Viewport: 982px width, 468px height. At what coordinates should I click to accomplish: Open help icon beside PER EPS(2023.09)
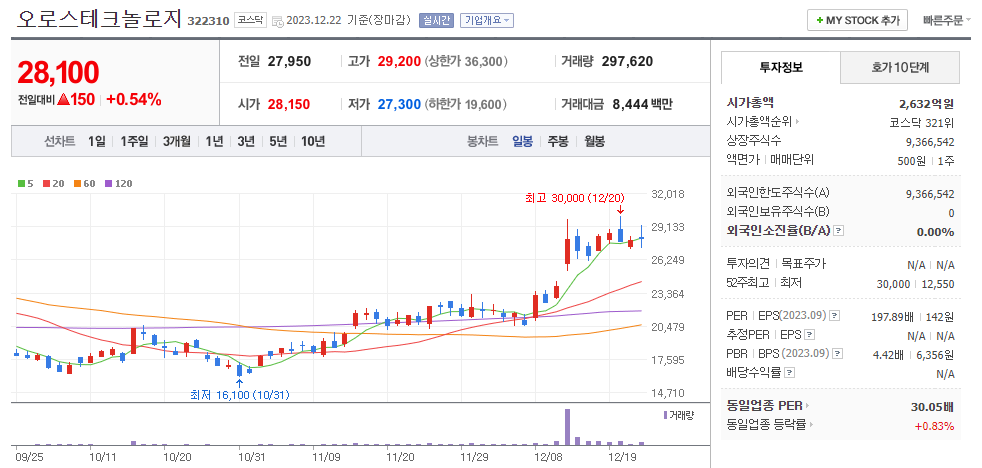click(x=835, y=315)
